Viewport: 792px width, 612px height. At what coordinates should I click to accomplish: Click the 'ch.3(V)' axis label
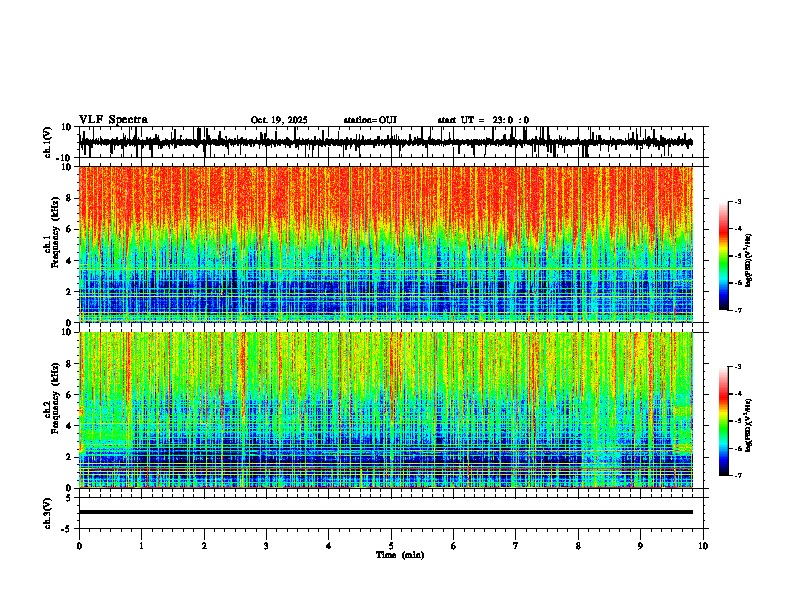click(48, 513)
